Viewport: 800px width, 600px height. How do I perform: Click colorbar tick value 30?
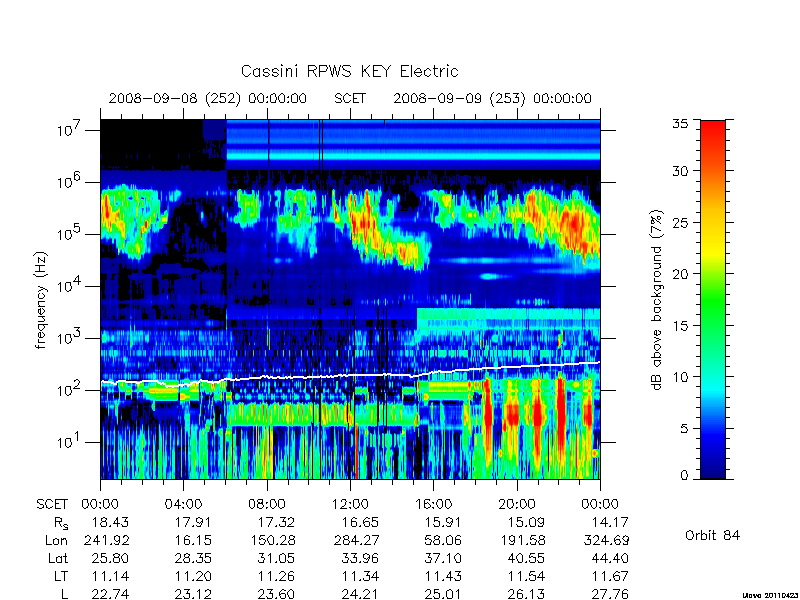(x=681, y=171)
